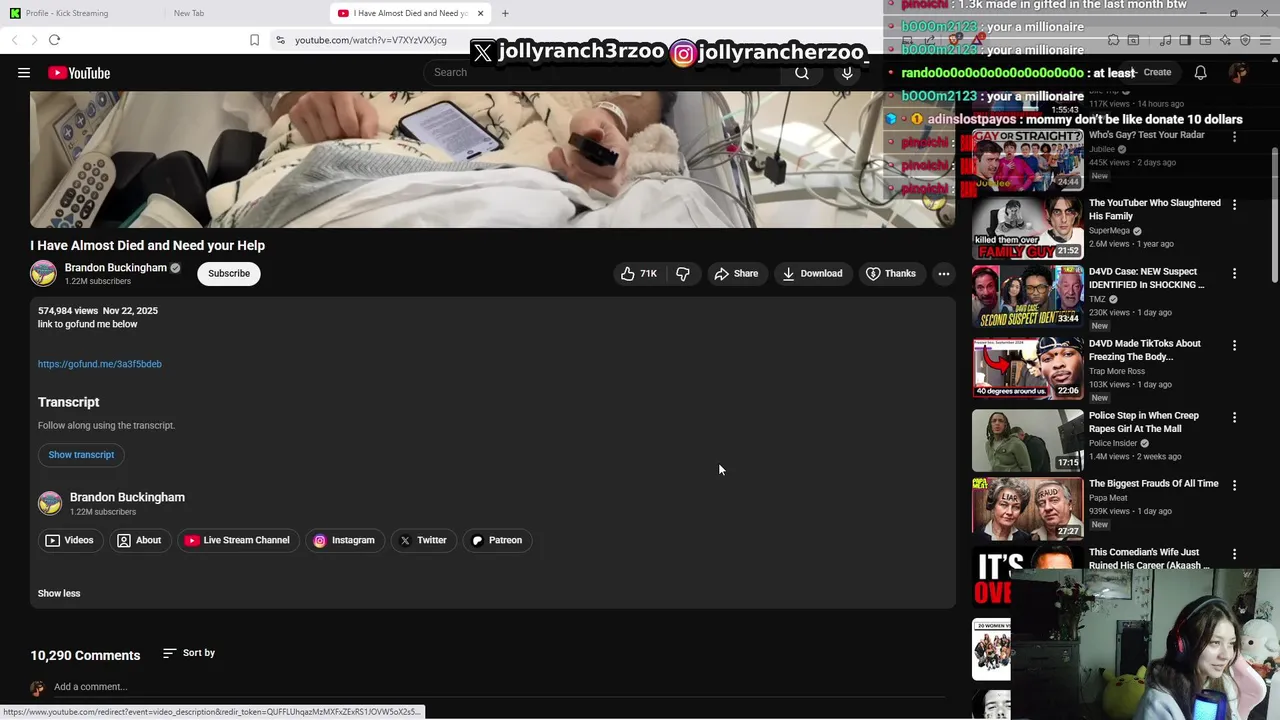The height and width of the screenshot is (720, 1280).
Task: Focus the YouTube search field
Action: tap(600, 72)
